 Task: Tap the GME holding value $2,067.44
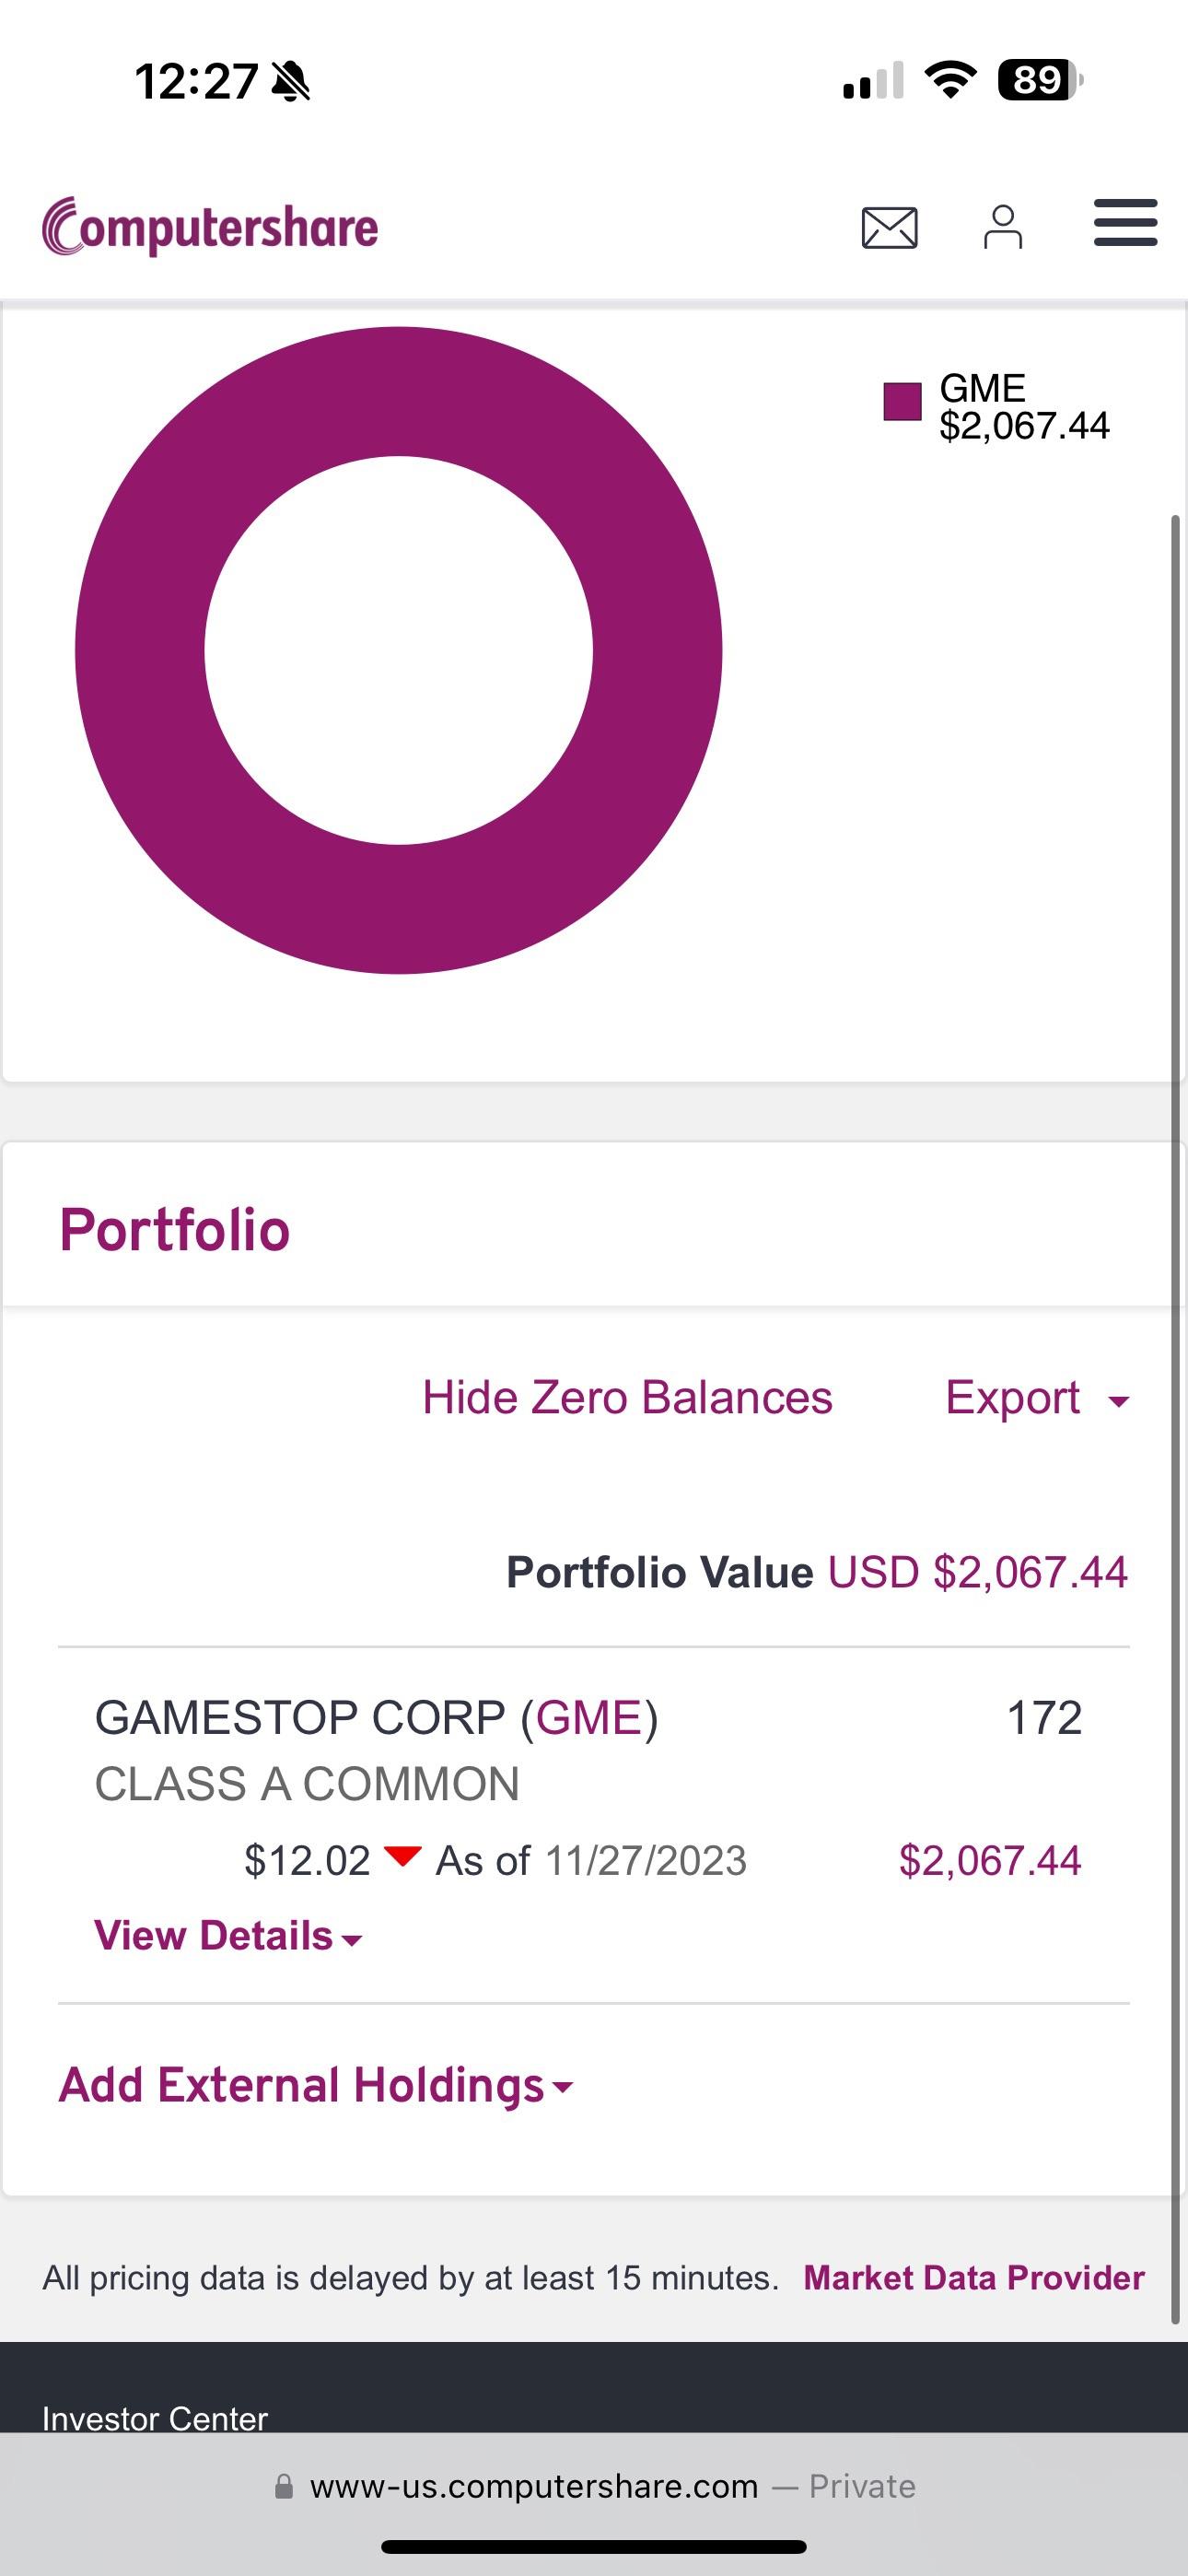coord(989,1861)
